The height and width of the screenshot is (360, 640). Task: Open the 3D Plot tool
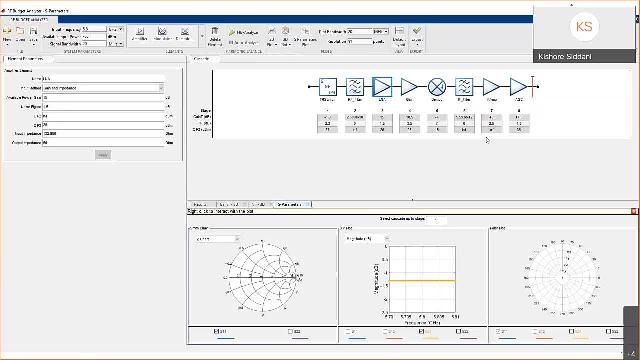point(286,36)
